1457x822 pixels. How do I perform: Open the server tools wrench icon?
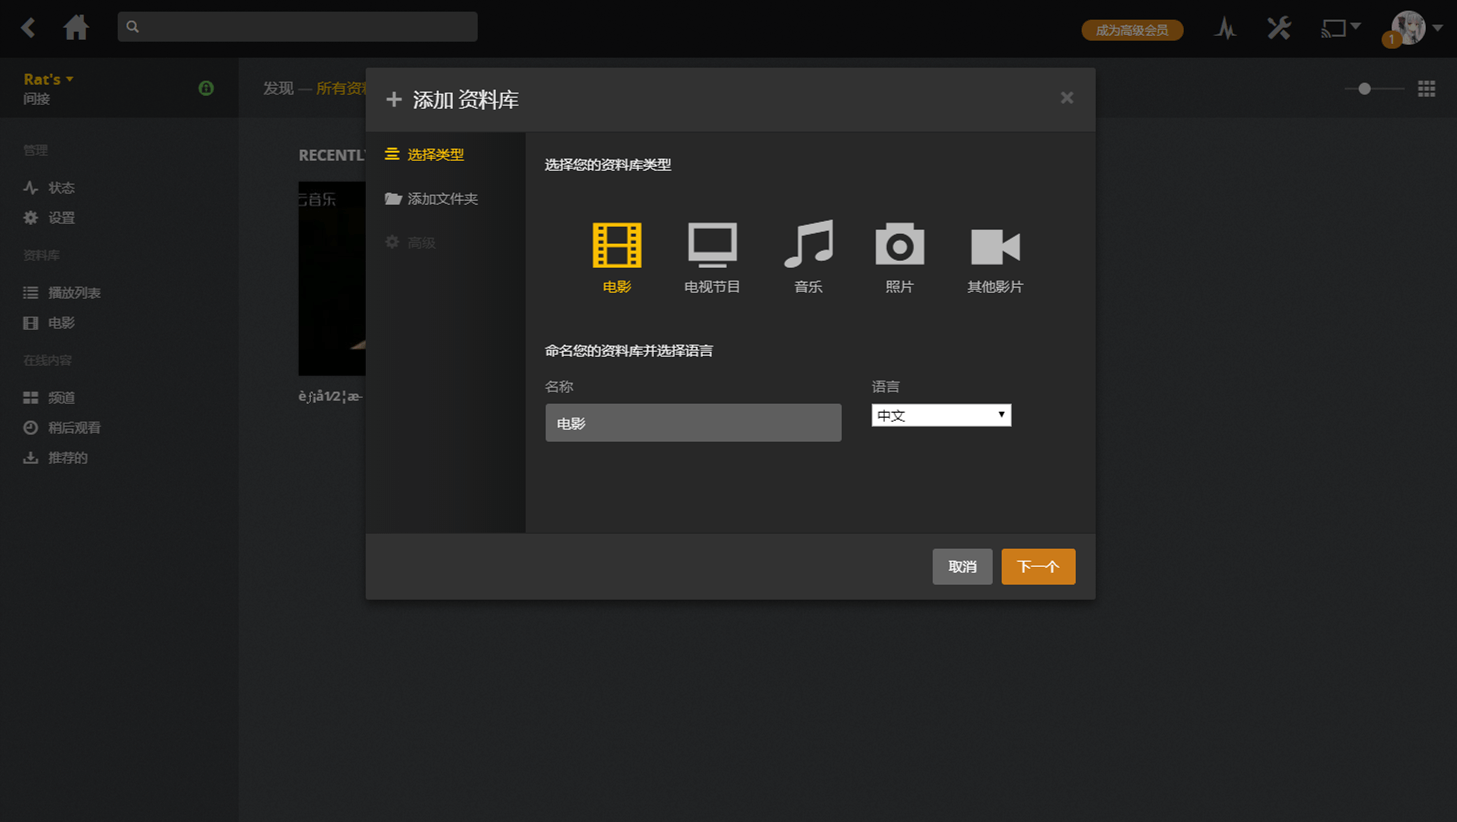(x=1278, y=28)
